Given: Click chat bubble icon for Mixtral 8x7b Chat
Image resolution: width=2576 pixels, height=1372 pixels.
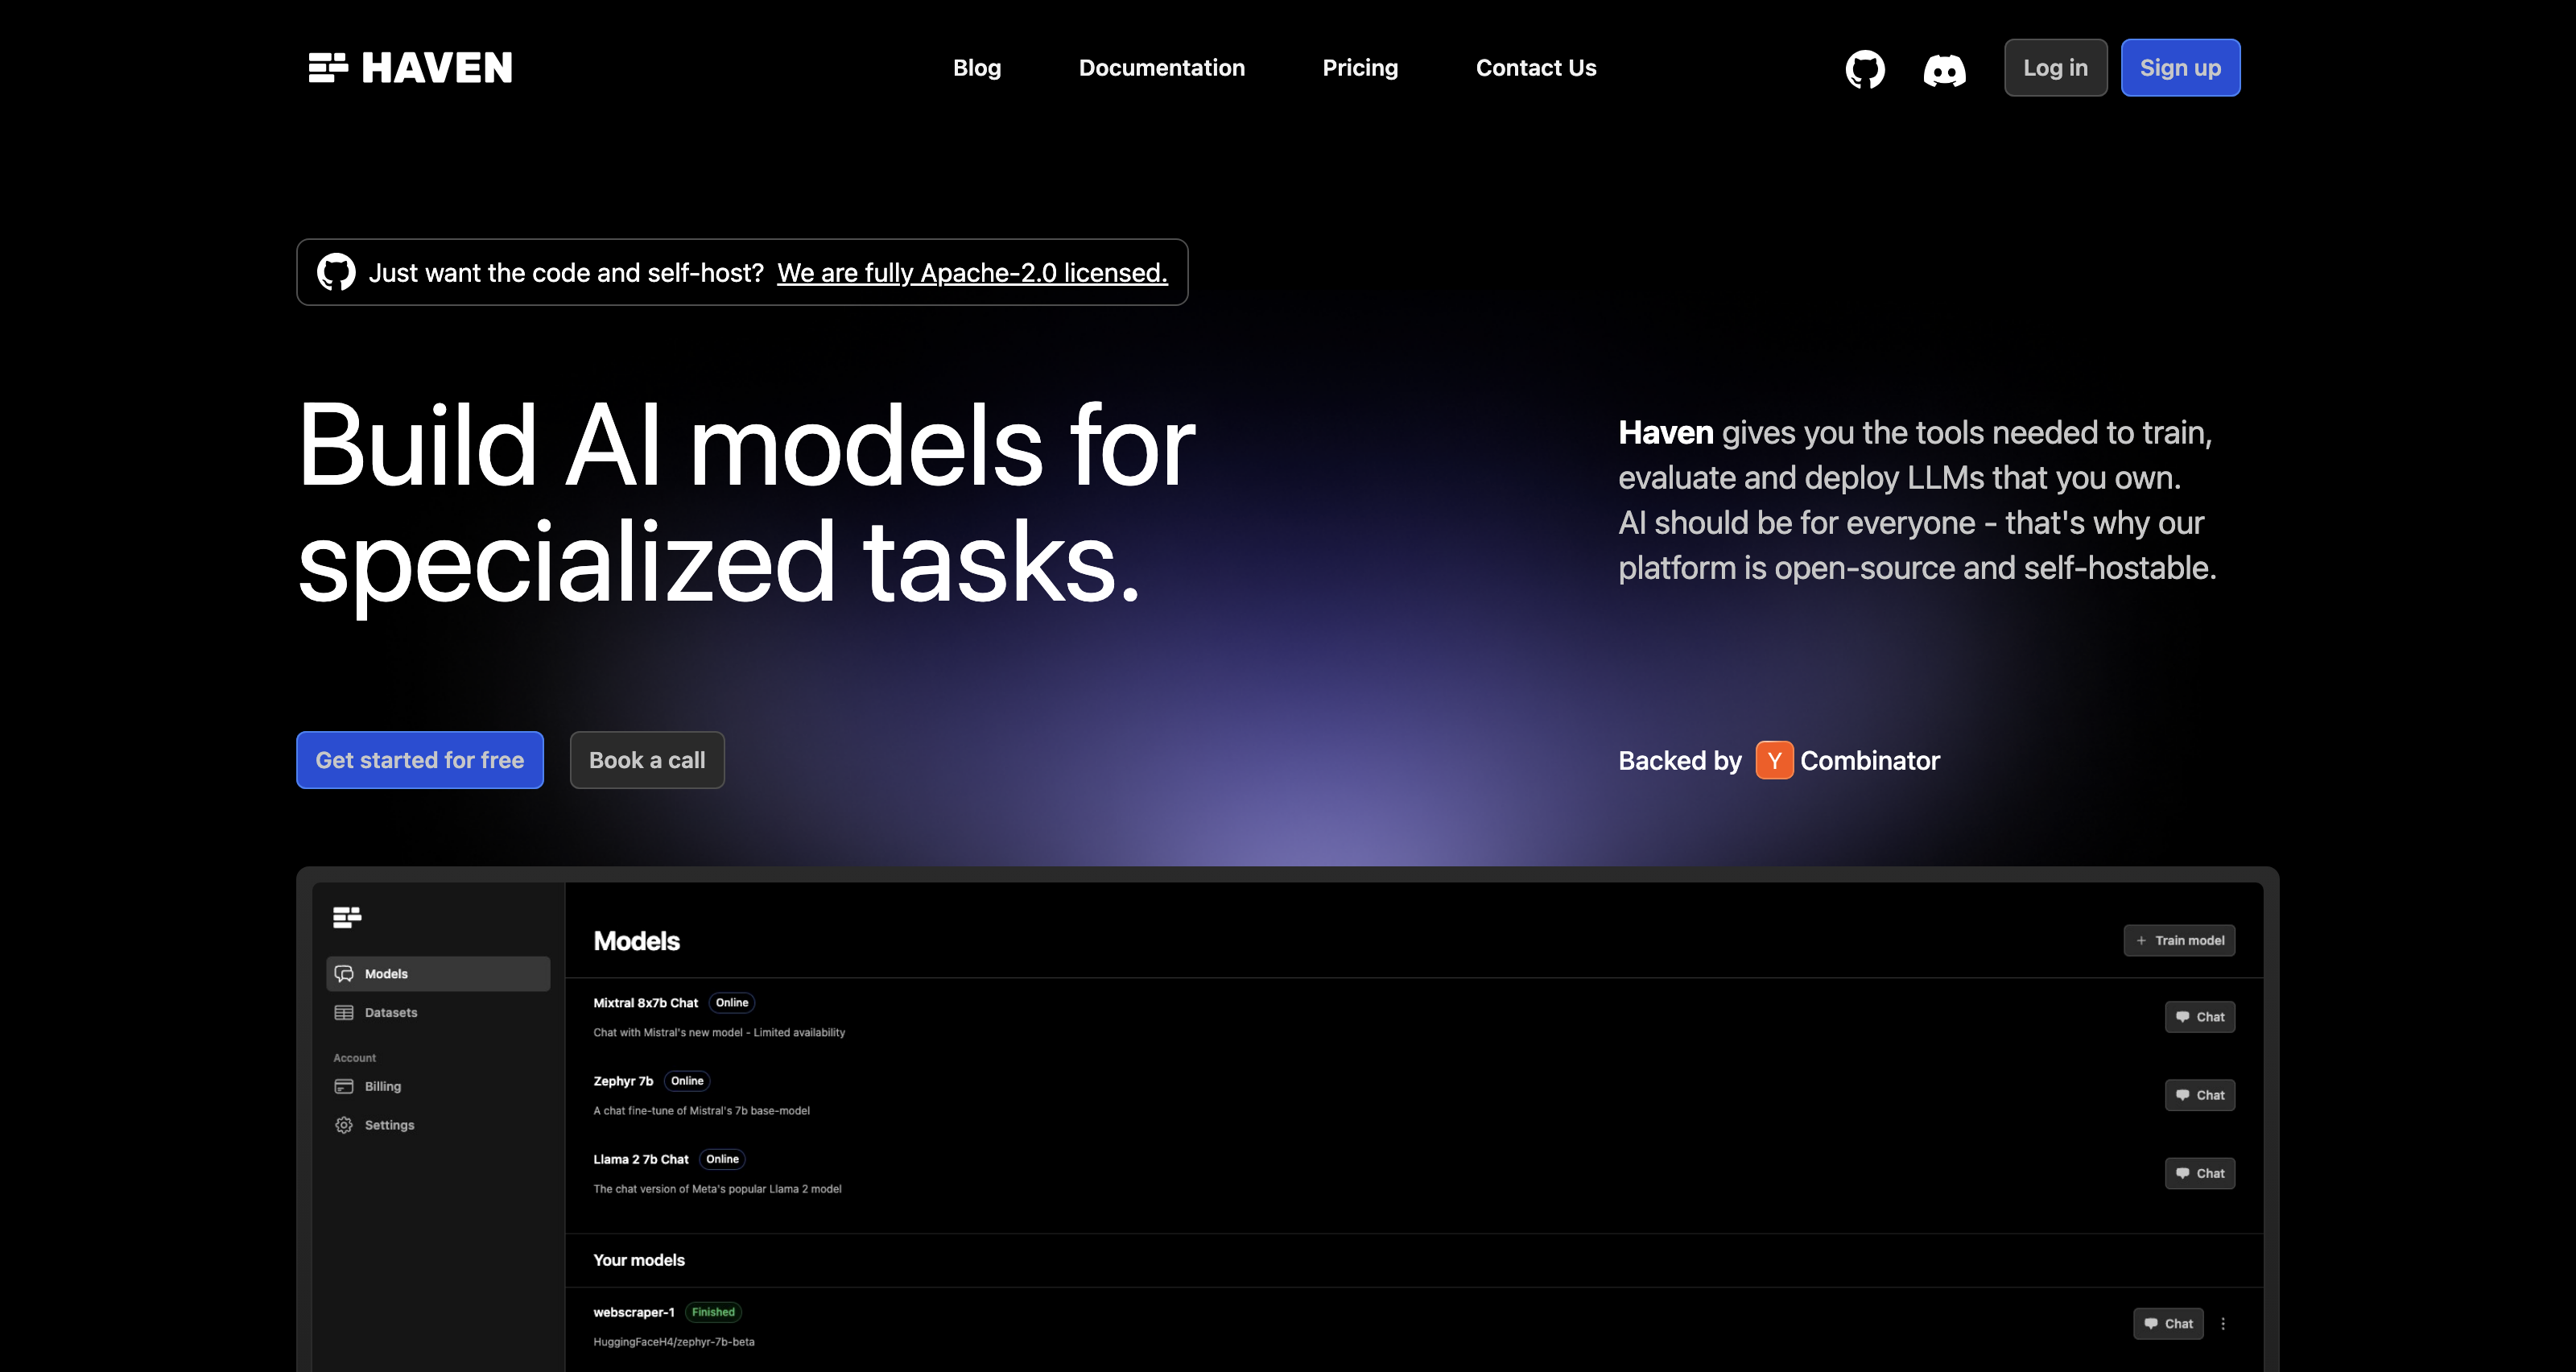Looking at the screenshot, I should pyautogui.click(x=2182, y=1017).
